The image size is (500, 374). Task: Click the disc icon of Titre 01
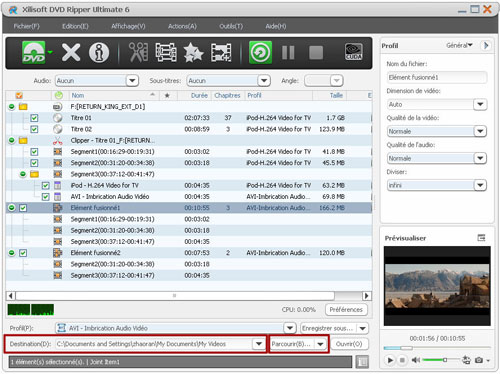58,118
